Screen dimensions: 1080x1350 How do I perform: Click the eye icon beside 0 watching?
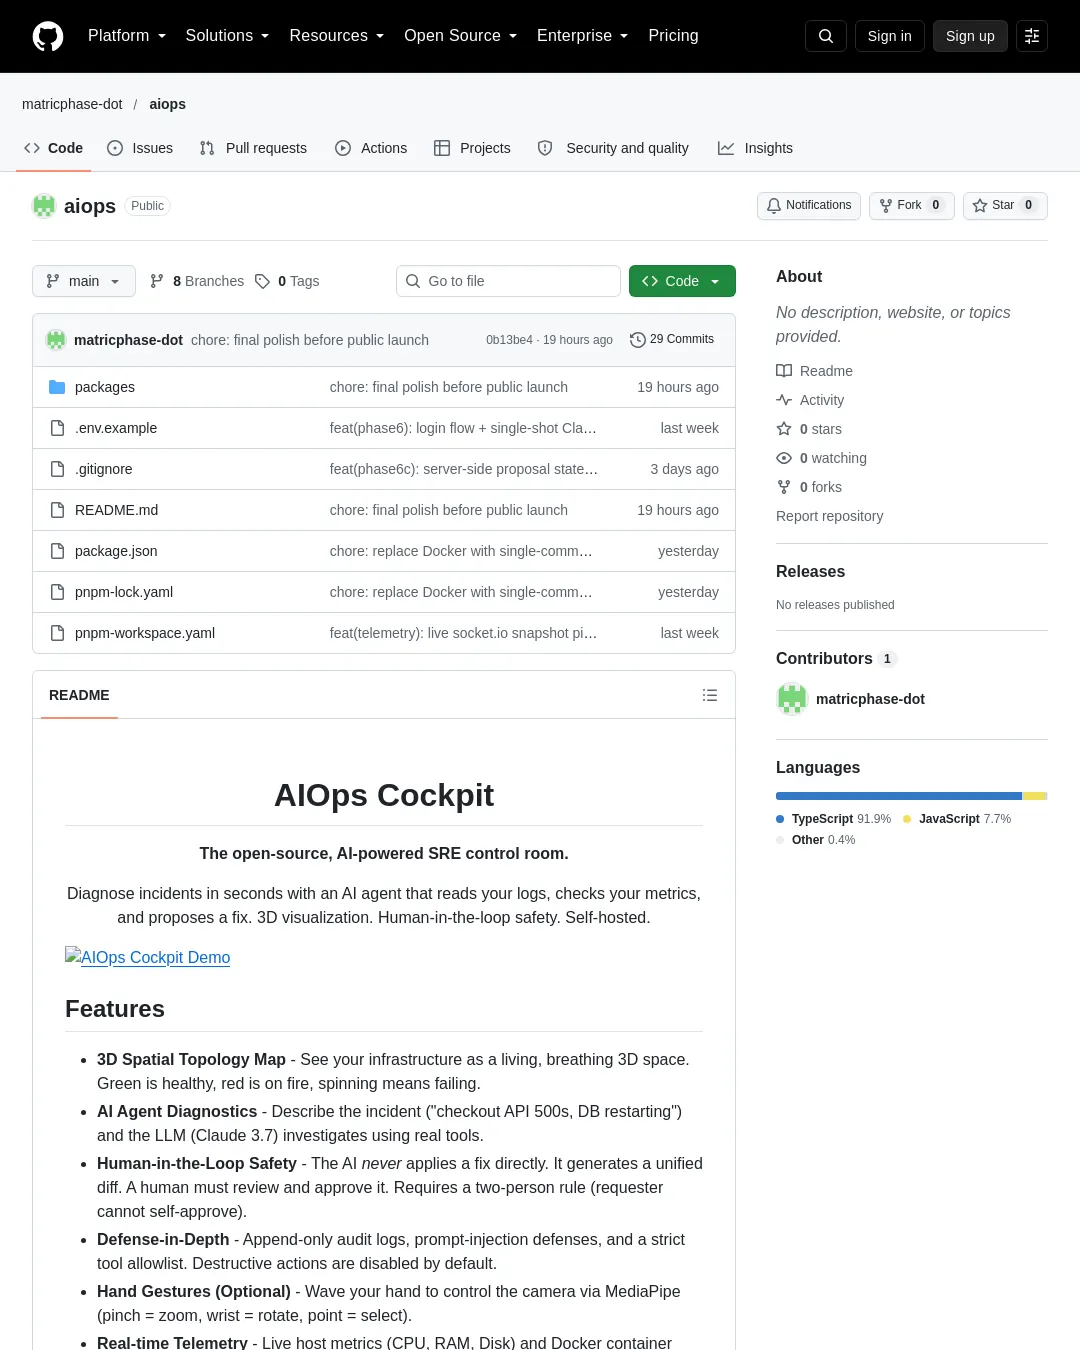point(784,458)
